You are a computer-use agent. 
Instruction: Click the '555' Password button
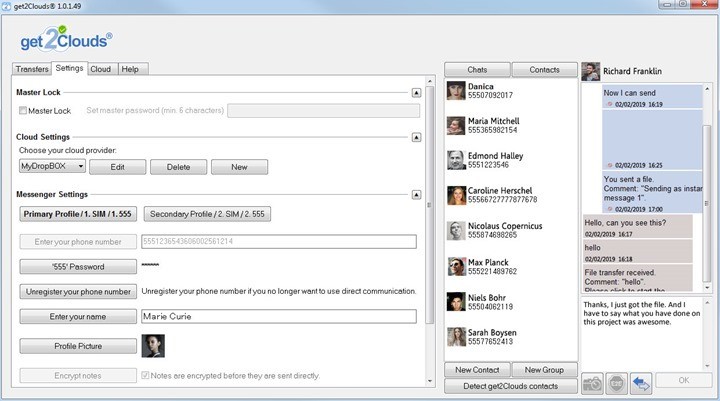tap(78, 267)
